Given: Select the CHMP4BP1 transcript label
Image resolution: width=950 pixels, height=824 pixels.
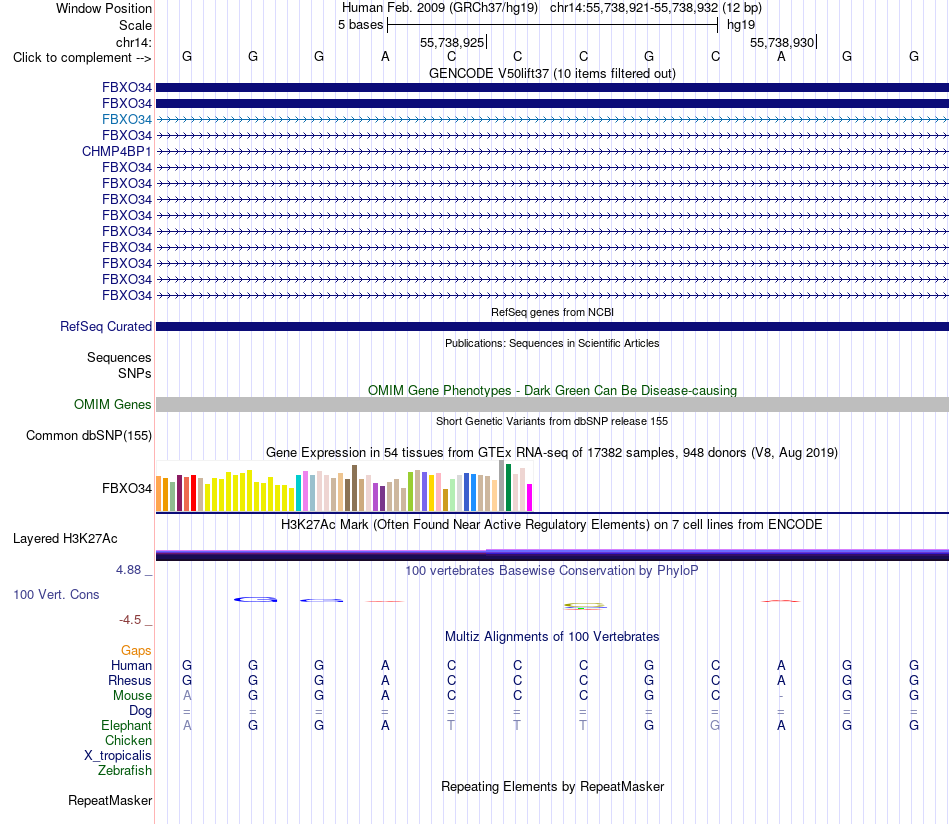Looking at the screenshot, I should coord(117,151).
